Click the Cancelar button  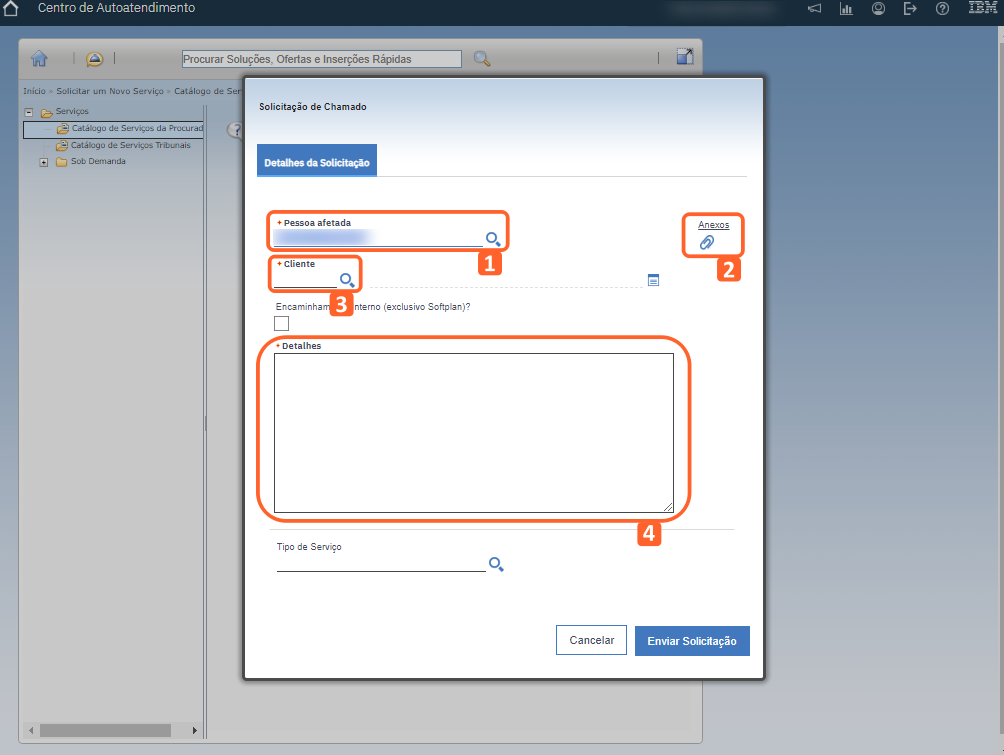pyautogui.click(x=591, y=640)
